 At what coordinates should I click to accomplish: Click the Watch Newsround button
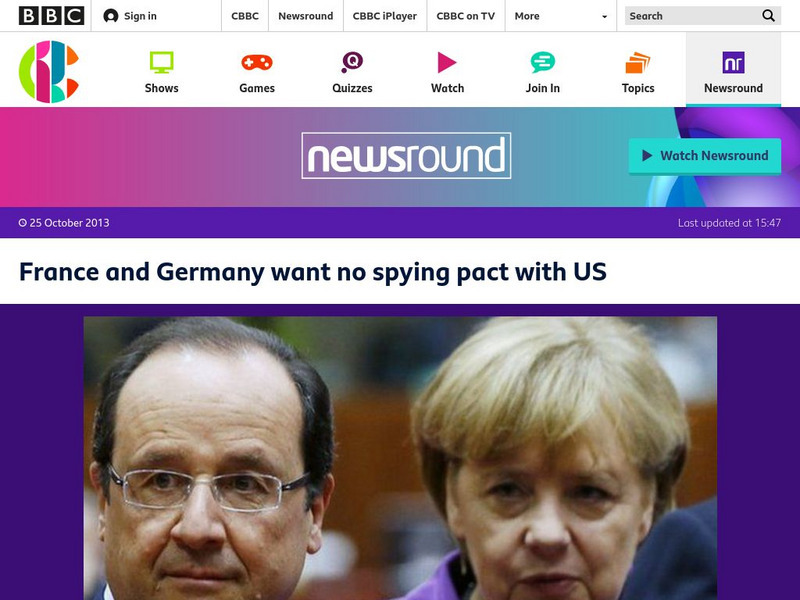tap(705, 156)
